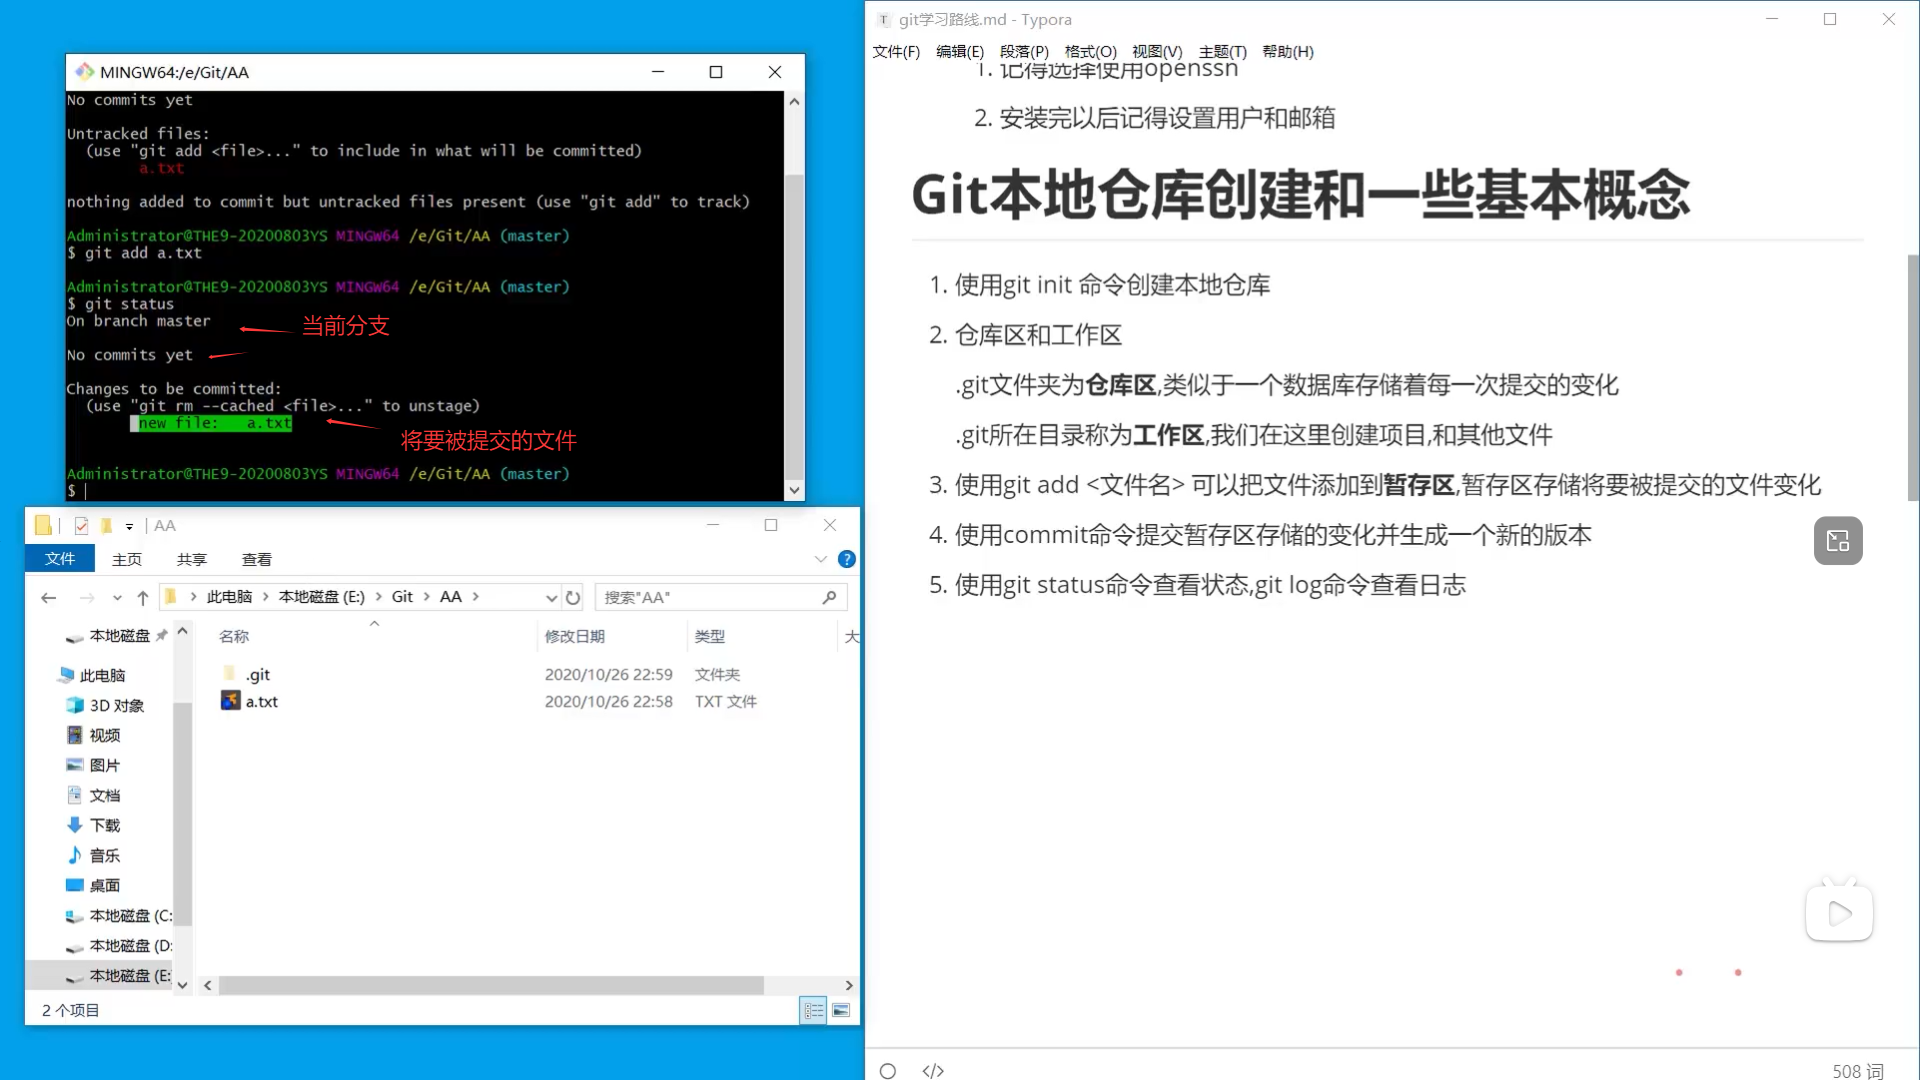Click Properties icon in quick access toolbar
1920x1080 pixels.
pyautogui.click(x=81, y=526)
